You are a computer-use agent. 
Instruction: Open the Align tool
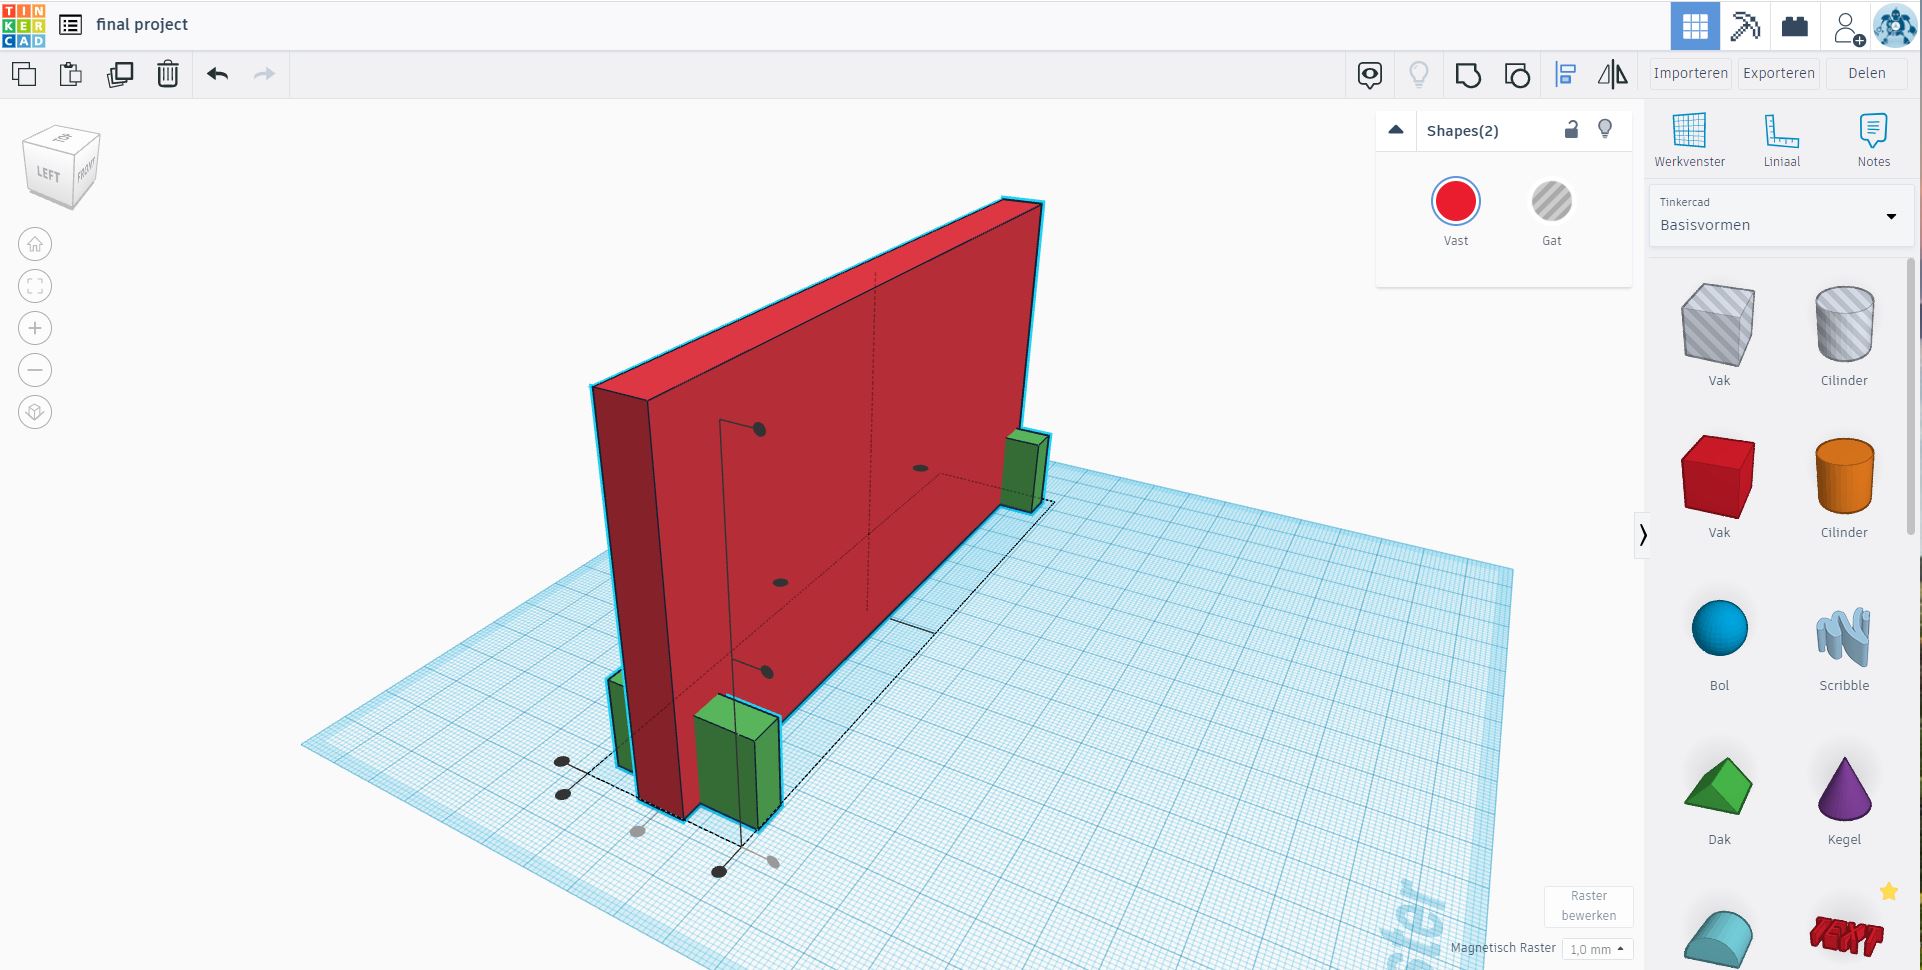[x=1565, y=74]
